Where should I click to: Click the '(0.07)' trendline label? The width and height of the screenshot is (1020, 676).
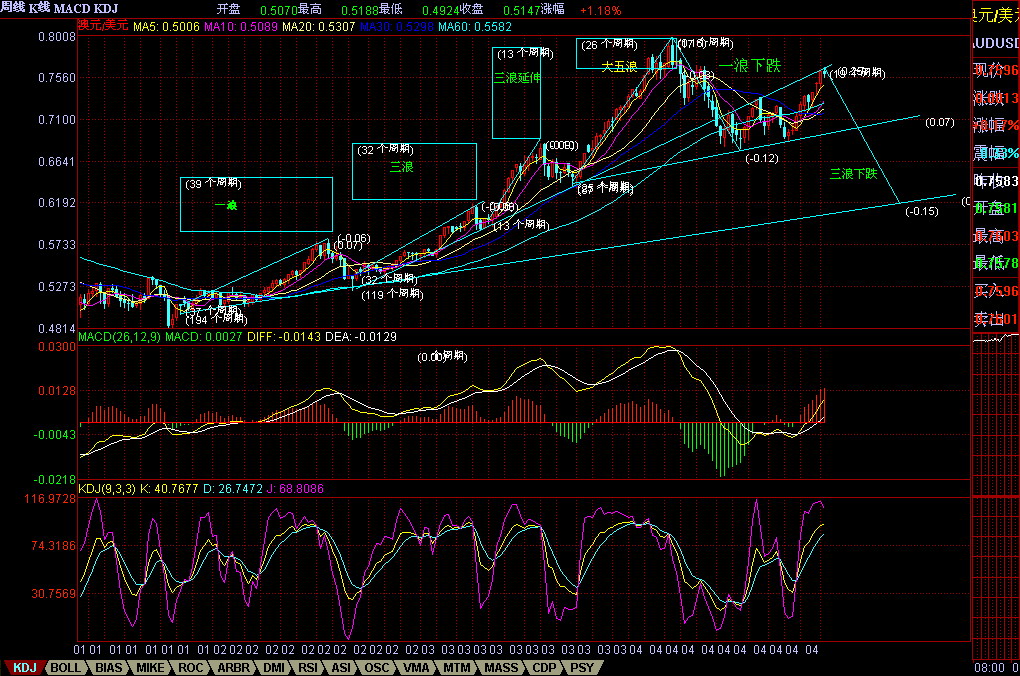[x=940, y=122]
